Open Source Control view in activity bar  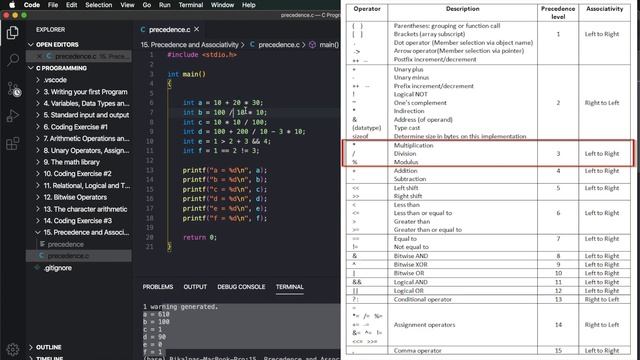[x=13, y=88]
